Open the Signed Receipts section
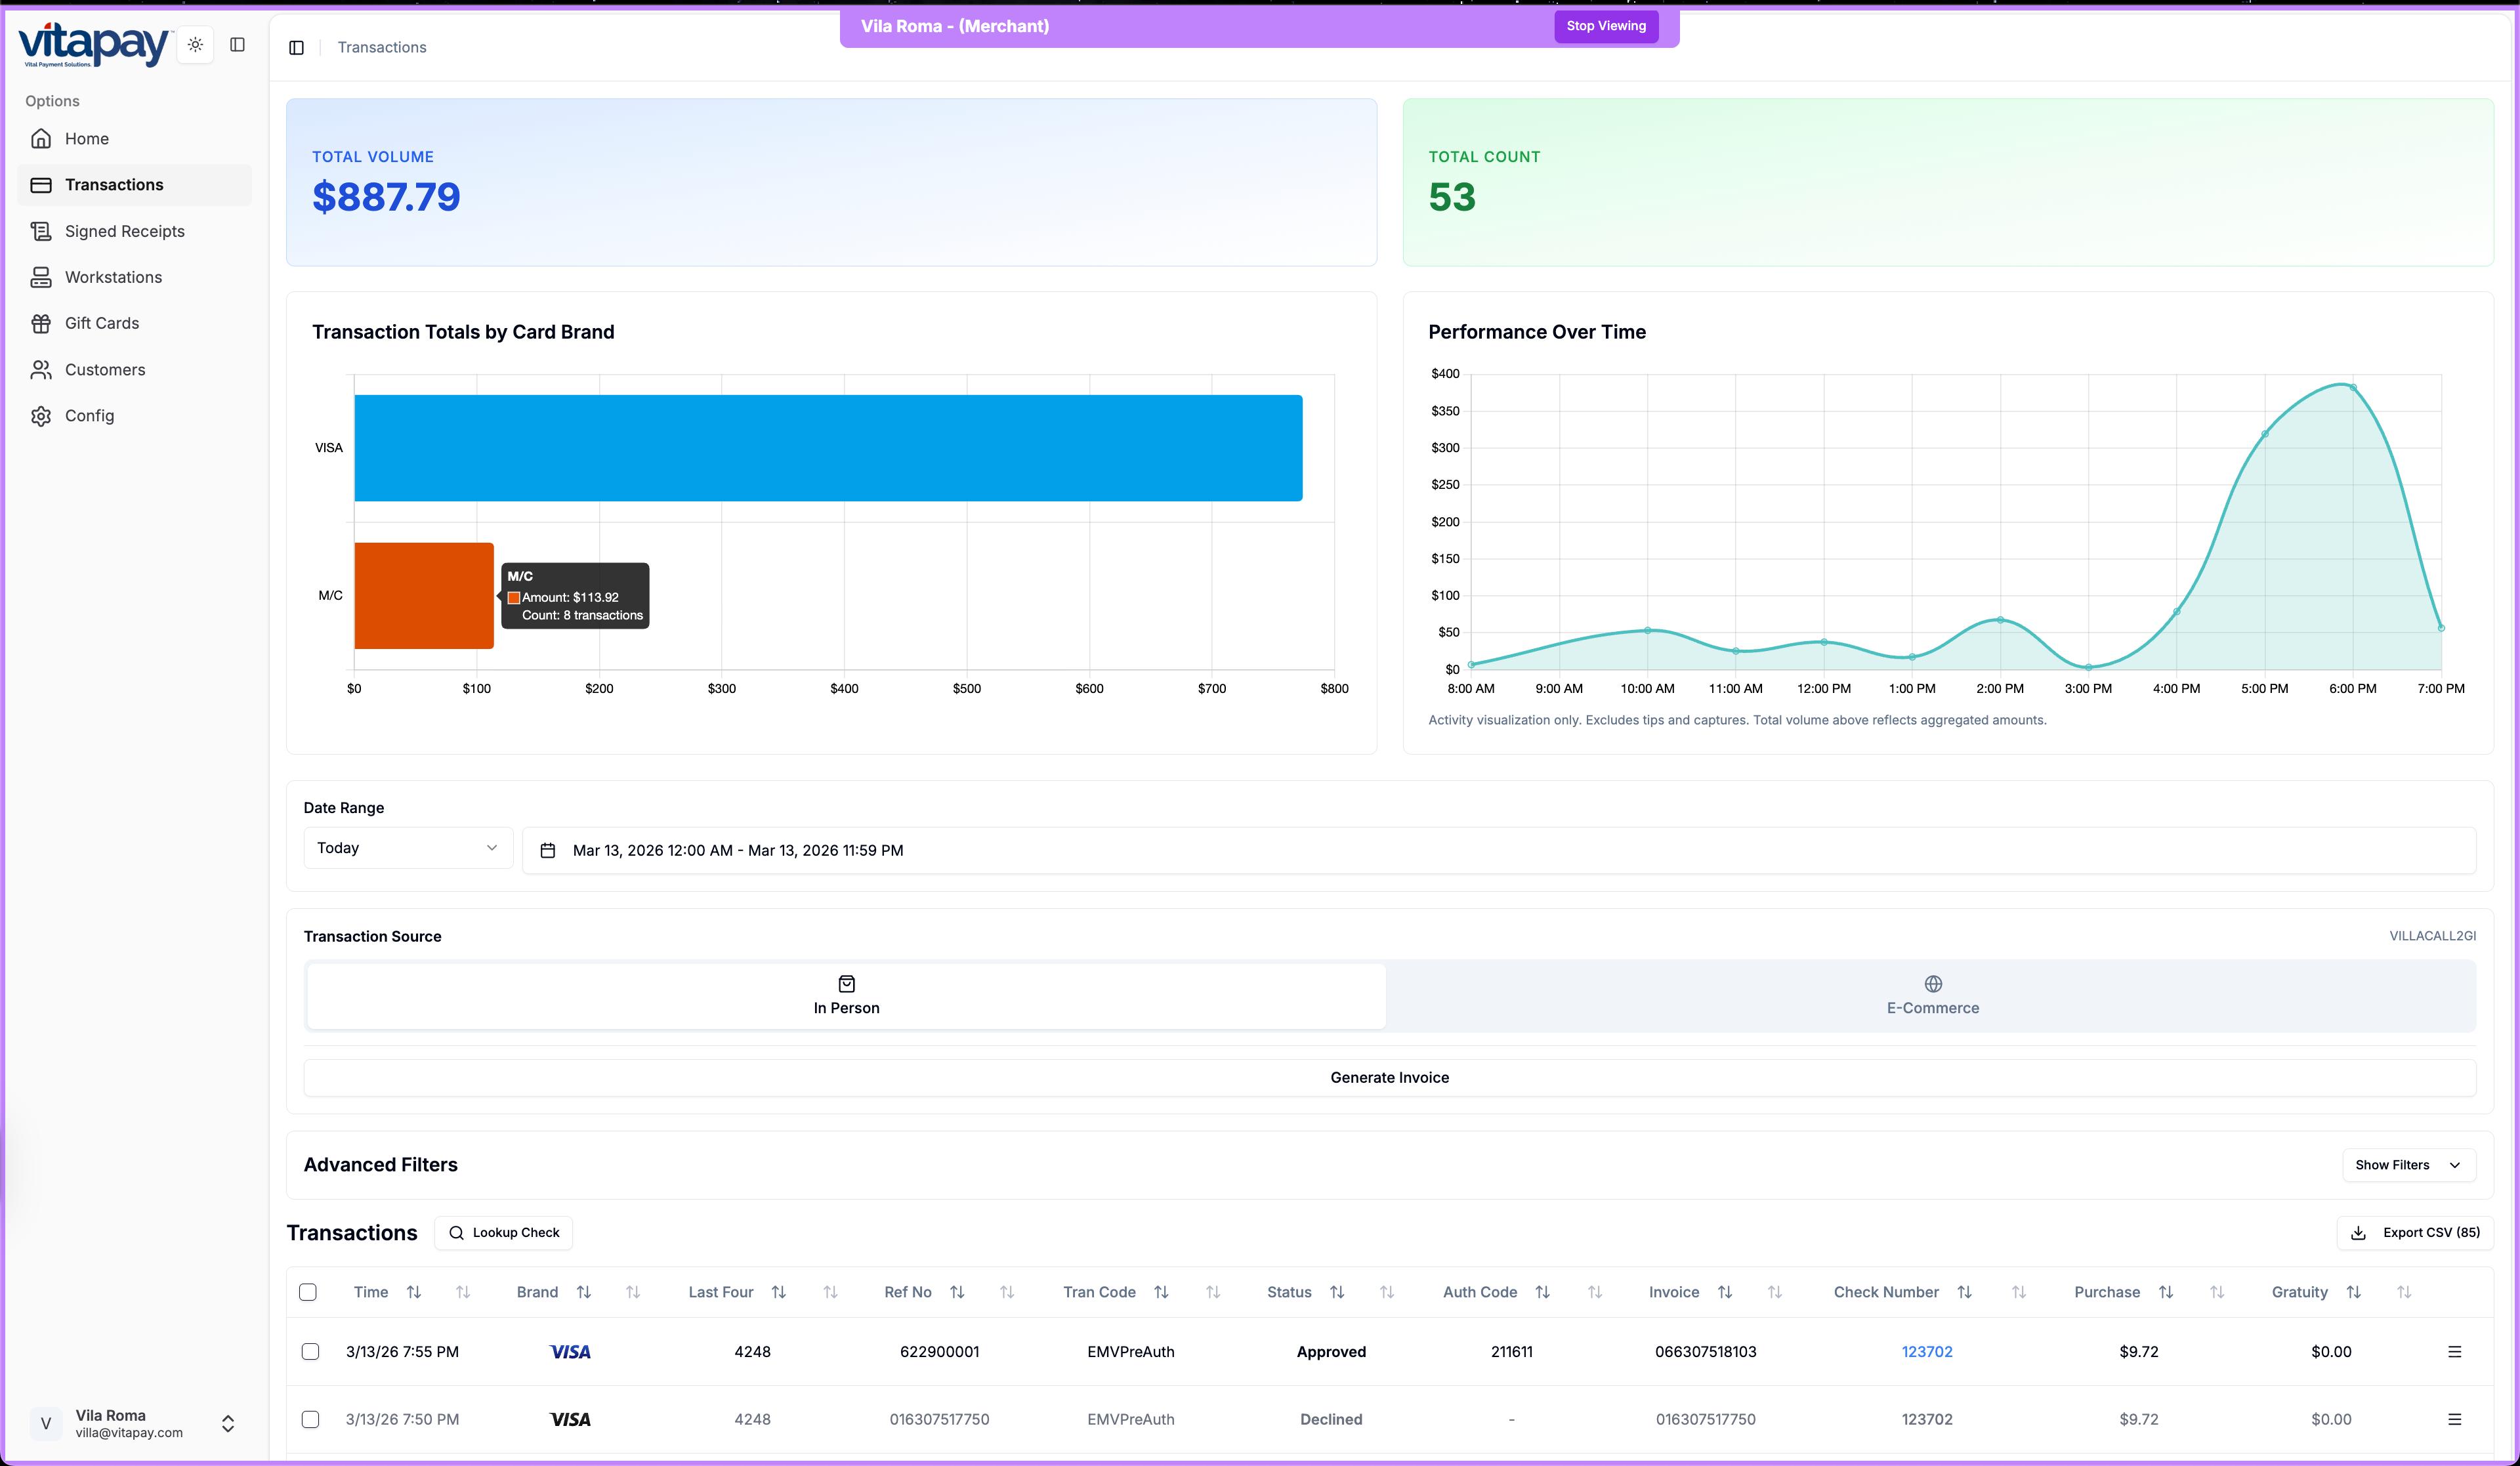This screenshot has height=1466, width=2520. pyautogui.click(x=124, y=230)
